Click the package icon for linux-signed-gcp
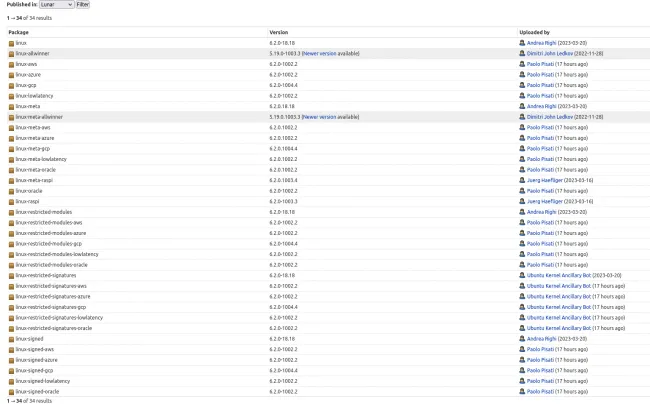The height and width of the screenshot is (404, 650). [12, 370]
